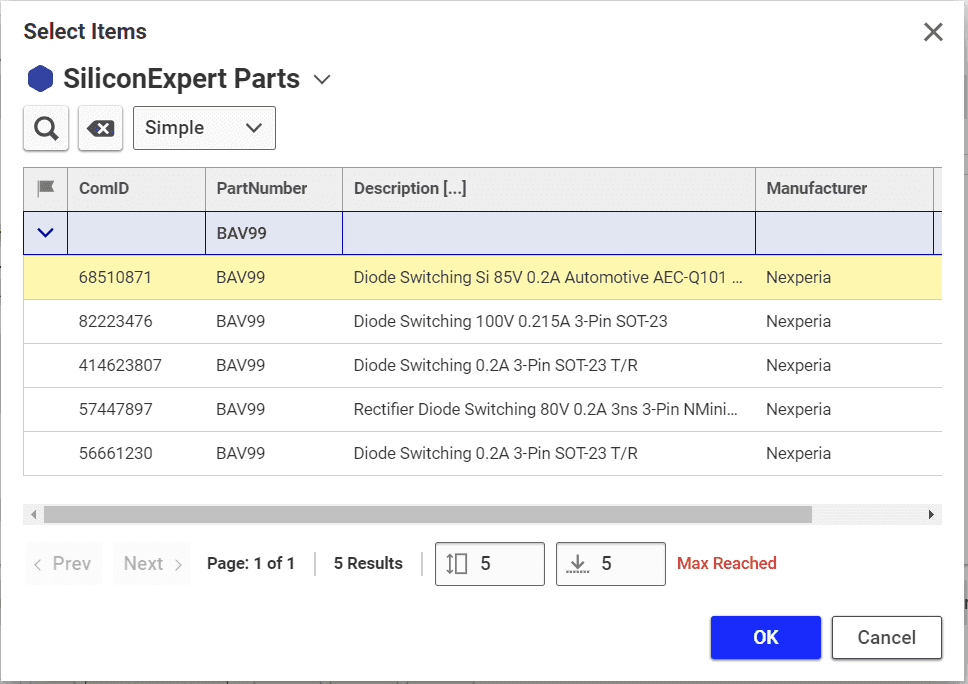968x684 pixels.
Task: Click the max results field showing 5
Action: 611,564
